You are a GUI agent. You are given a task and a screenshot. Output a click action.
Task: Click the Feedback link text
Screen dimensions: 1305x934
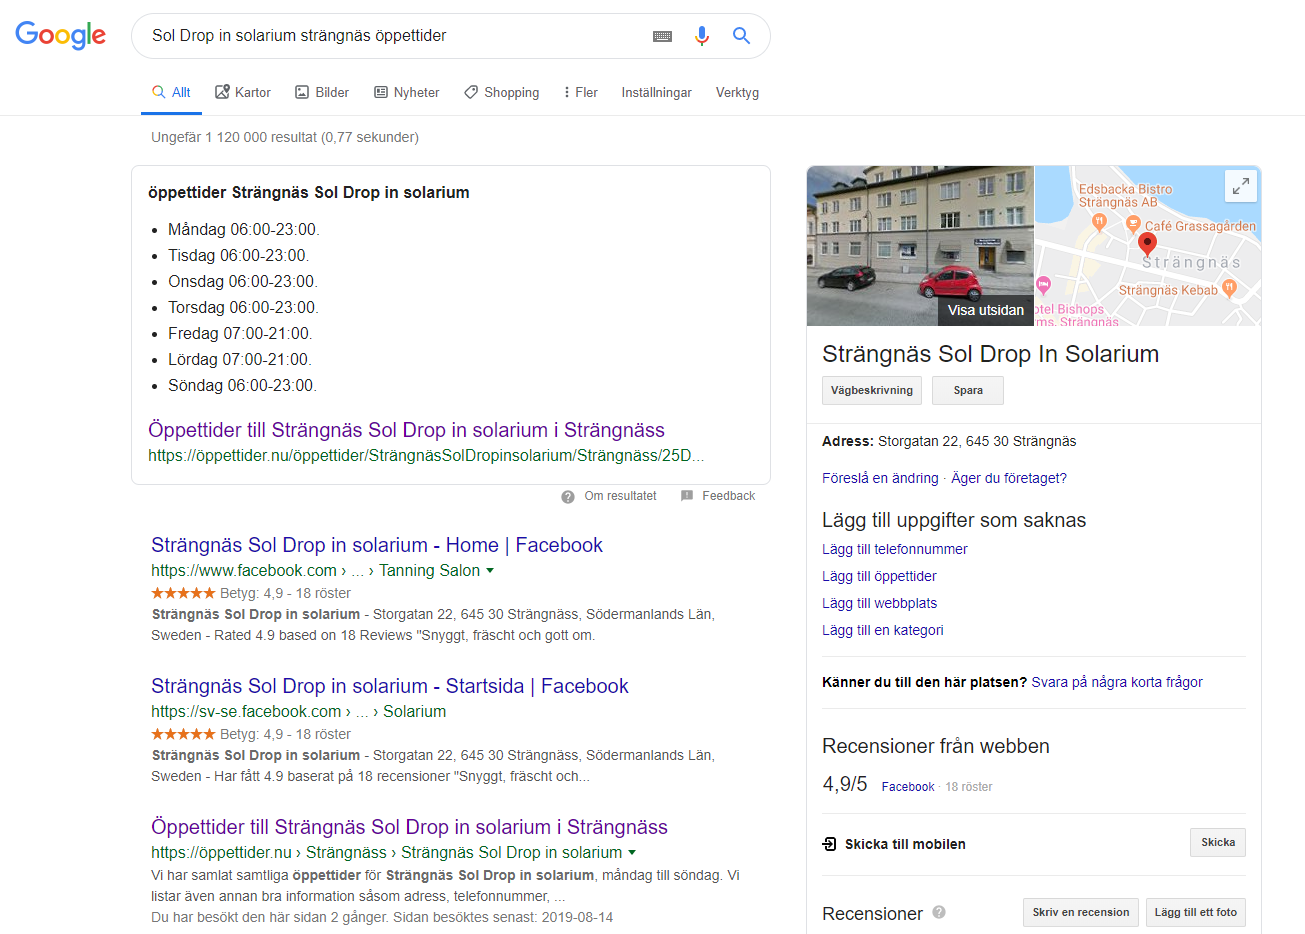pyautogui.click(x=728, y=496)
